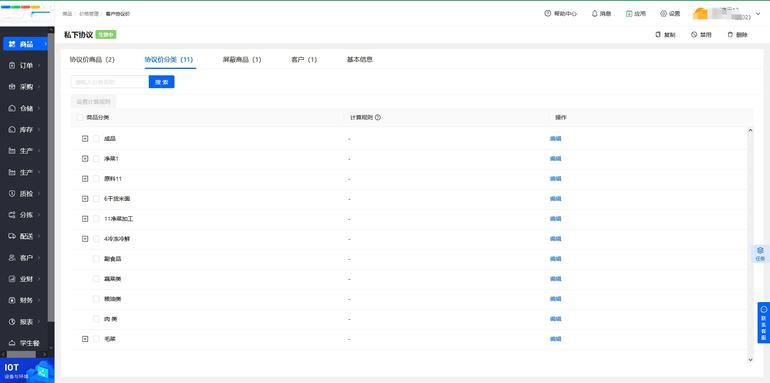The image size is (770, 383).
Task: Click the blue 搜索 button
Action: [x=162, y=82]
